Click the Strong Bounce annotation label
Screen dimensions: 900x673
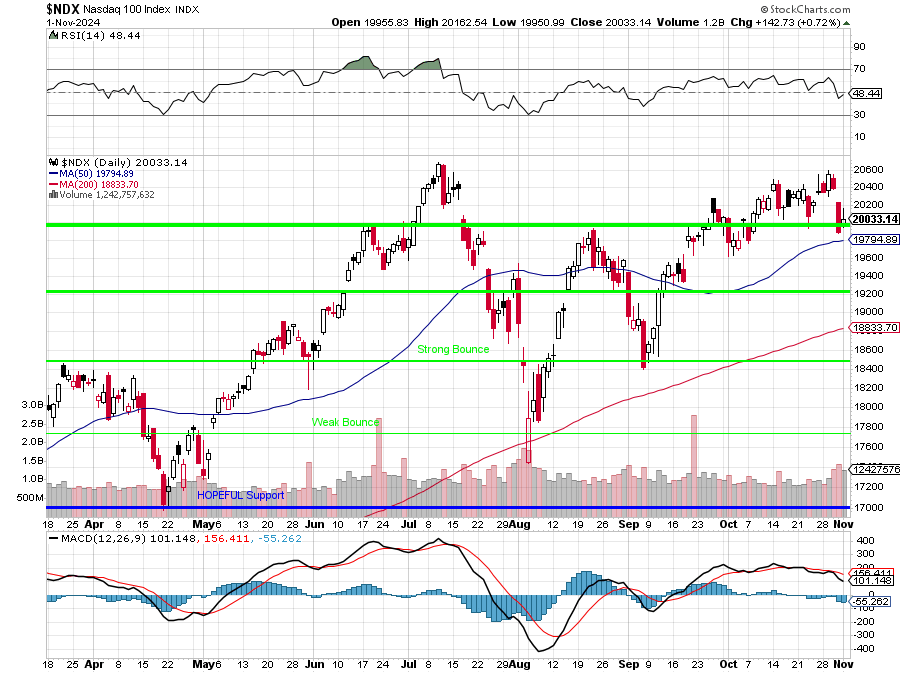pos(453,350)
